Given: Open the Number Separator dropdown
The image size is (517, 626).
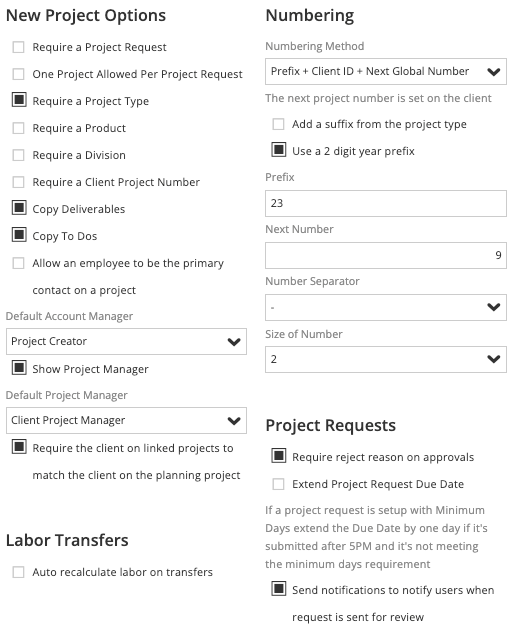Looking at the screenshot, I should 386,307.
